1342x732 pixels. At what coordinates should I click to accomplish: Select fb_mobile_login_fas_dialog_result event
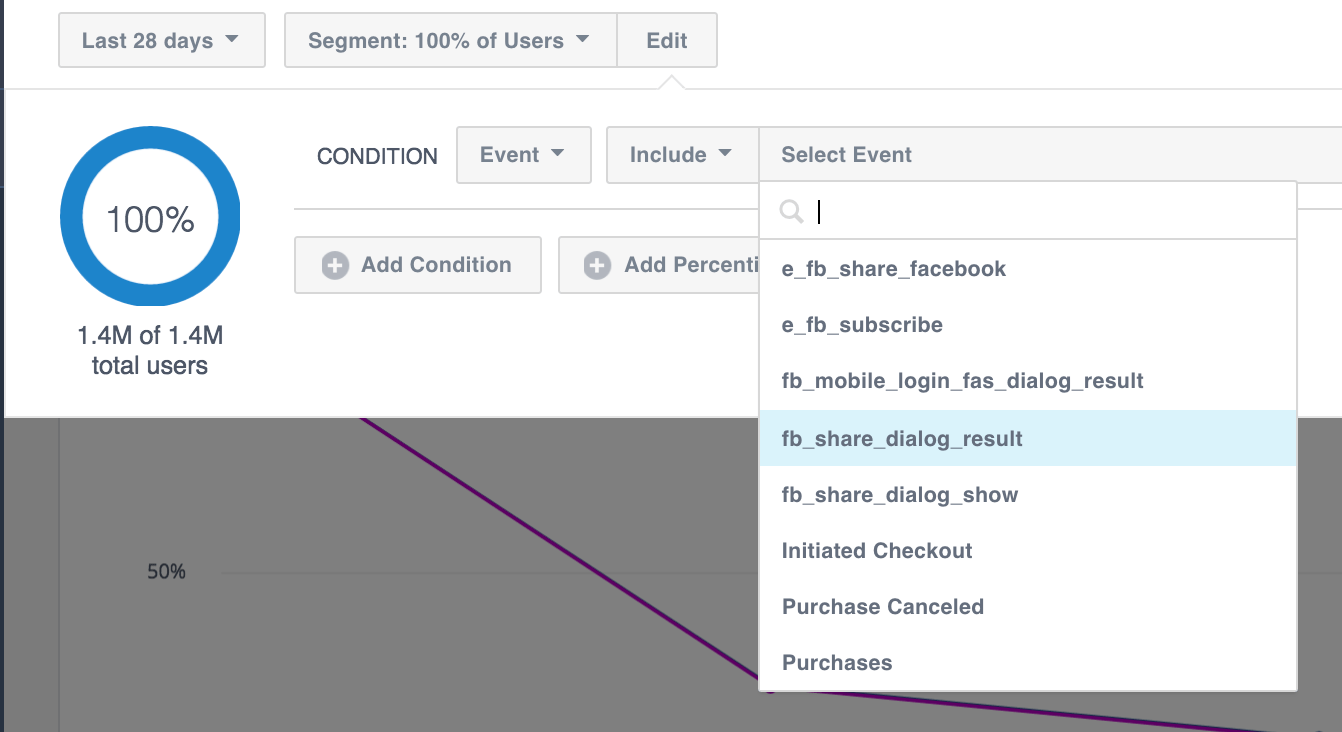(x=962, y=381)
